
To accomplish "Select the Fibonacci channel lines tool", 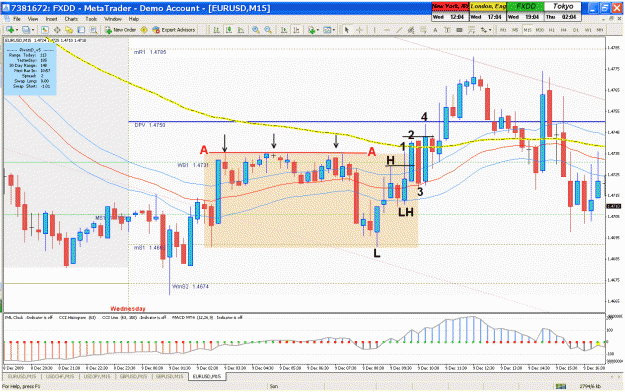I will tap(471, 30).
